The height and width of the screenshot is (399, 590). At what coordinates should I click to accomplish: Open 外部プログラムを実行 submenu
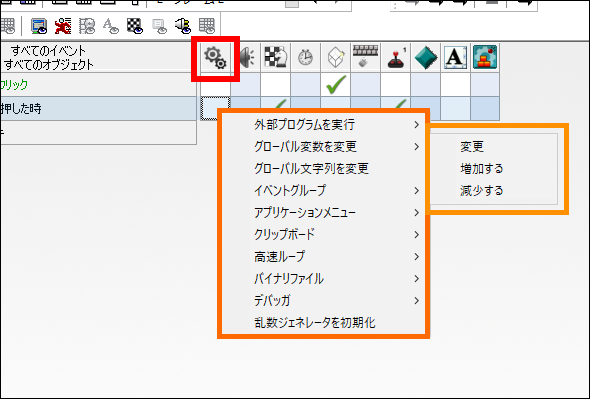point(324,125)
